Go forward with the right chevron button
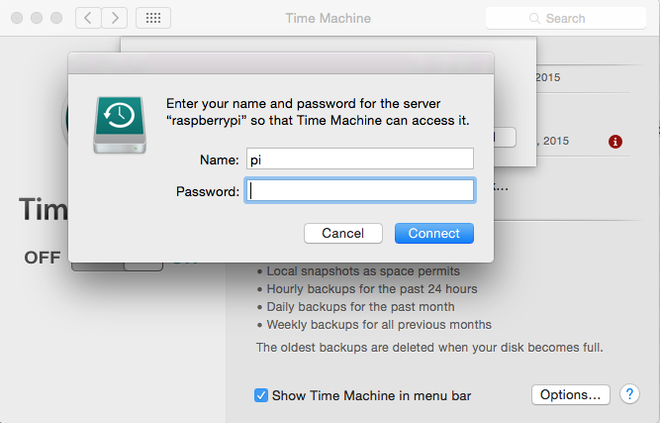The height and width of the screenshot is (423, 660). pyautogui.click(x=114, y=18)
